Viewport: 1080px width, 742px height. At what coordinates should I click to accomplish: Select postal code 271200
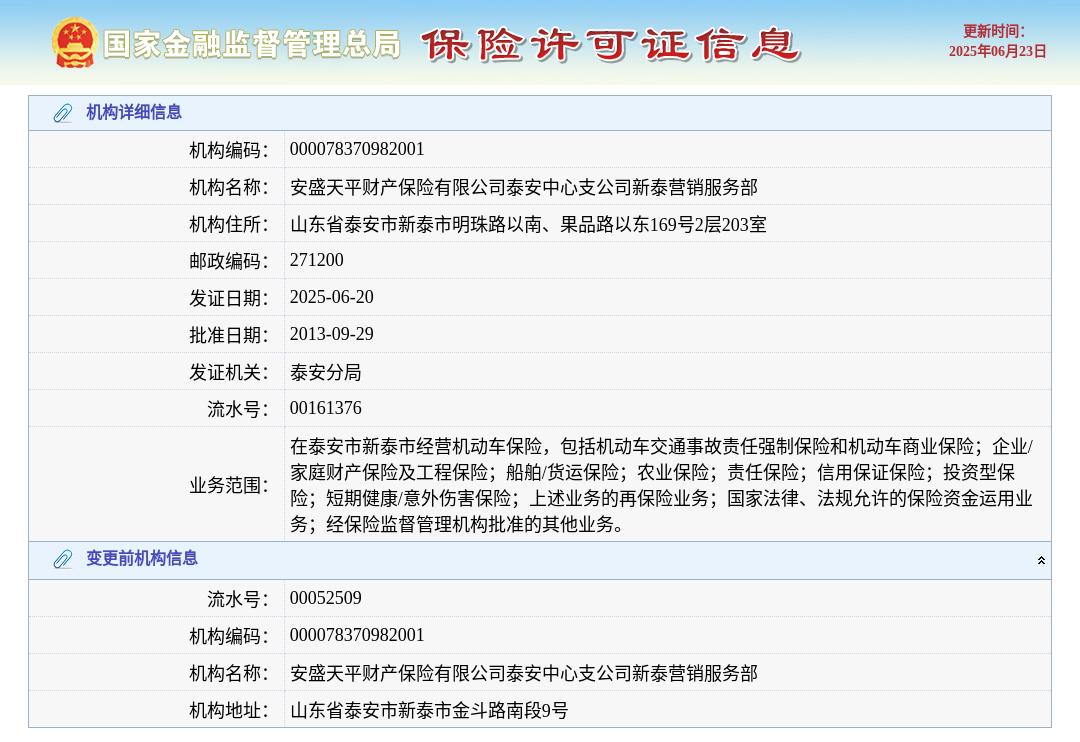[316, 260]
